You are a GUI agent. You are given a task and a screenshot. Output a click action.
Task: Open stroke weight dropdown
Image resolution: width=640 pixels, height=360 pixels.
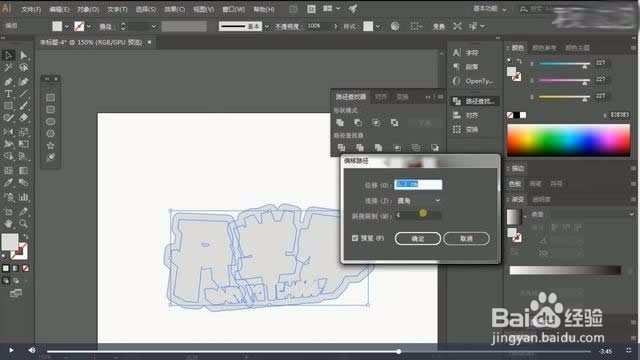pos(153,27)
